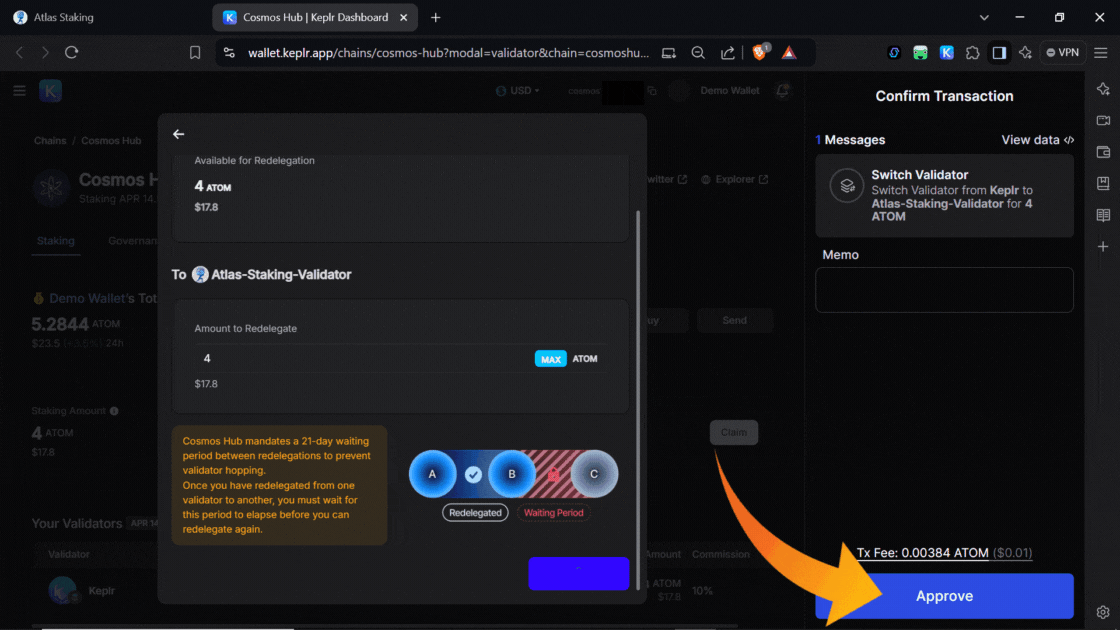1120x630 pixels.
Task: Click inside the Memo text field
Action: pos(944,290)
